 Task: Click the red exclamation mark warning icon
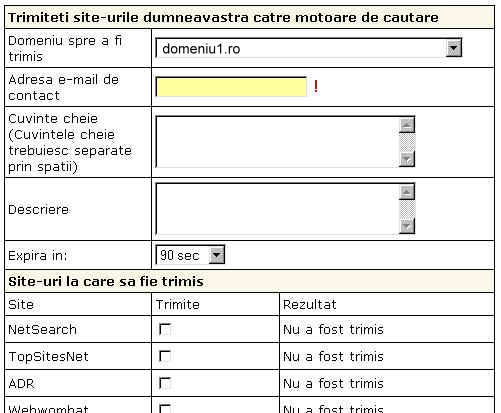316,87
